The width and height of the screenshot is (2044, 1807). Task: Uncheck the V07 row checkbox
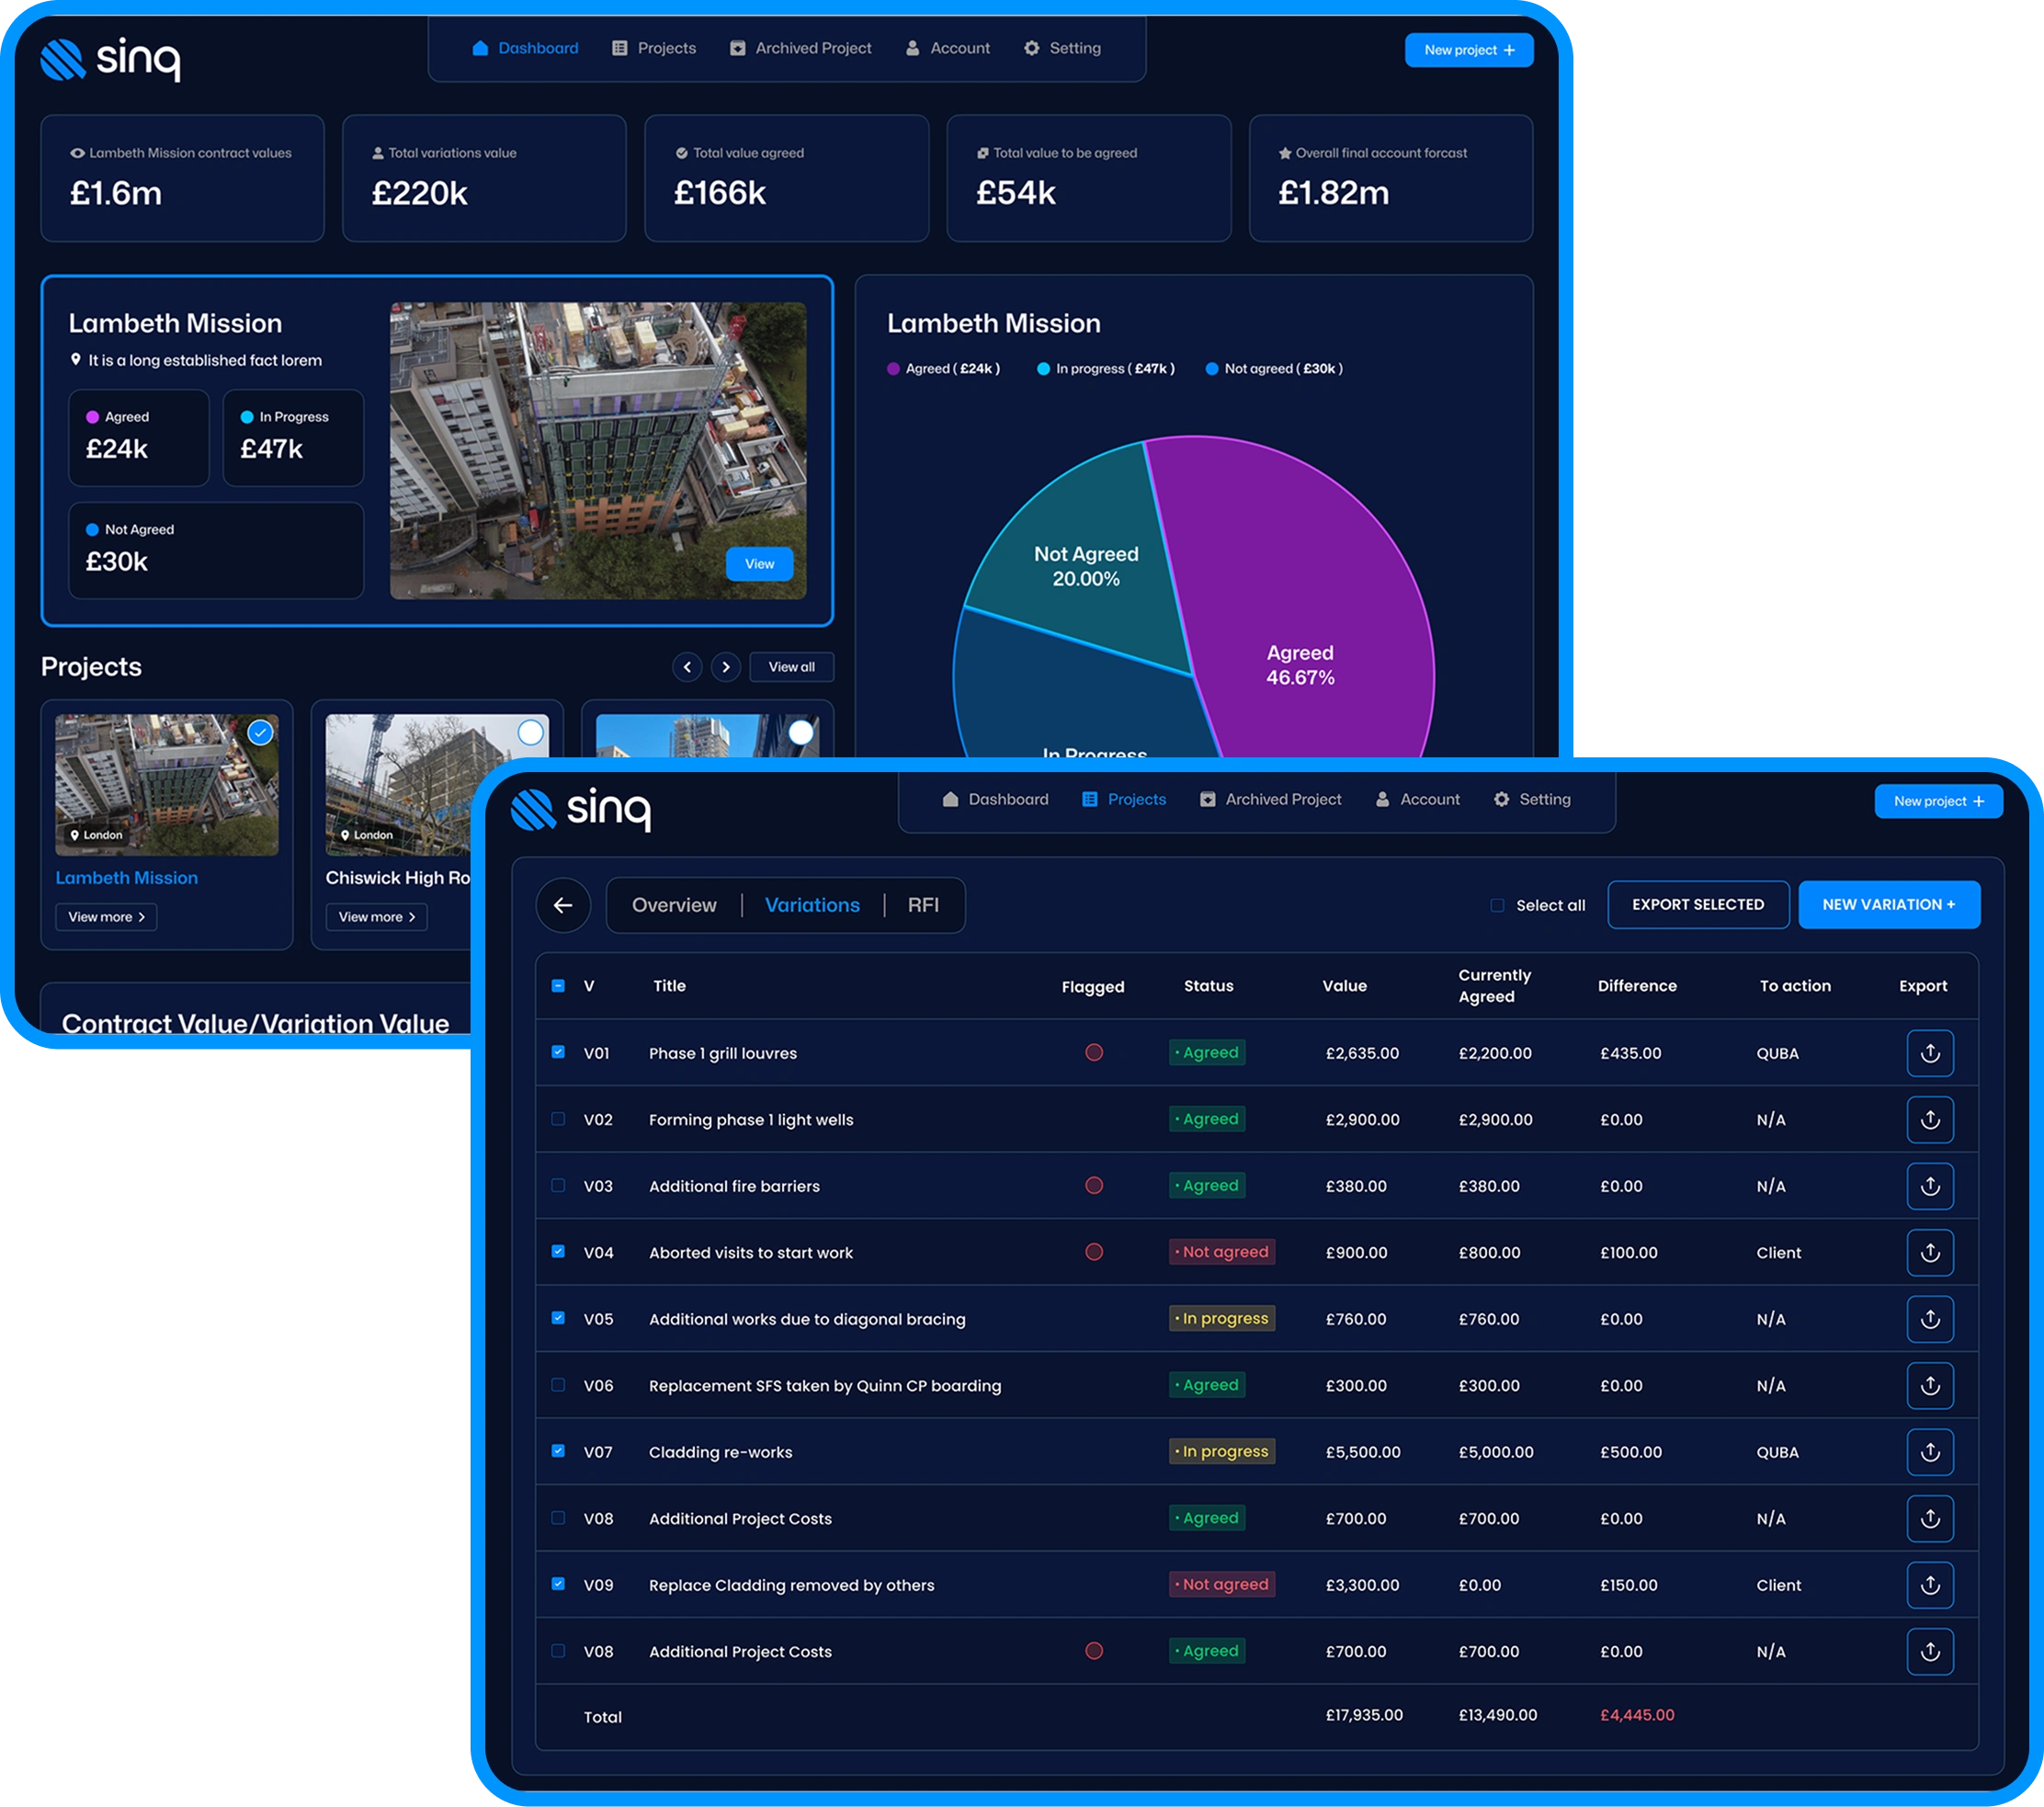558,1451
